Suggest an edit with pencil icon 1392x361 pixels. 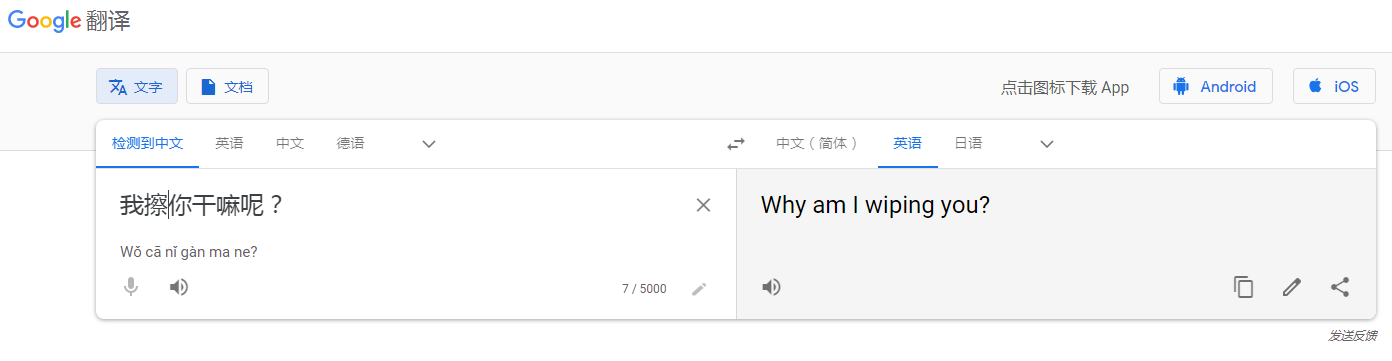[x=1292, y=287]
